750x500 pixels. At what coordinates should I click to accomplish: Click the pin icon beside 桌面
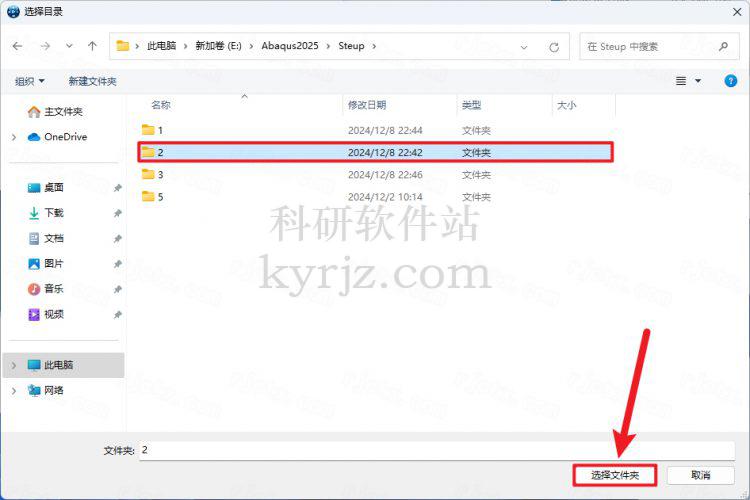pyautogui.click(x=117, y=188)
